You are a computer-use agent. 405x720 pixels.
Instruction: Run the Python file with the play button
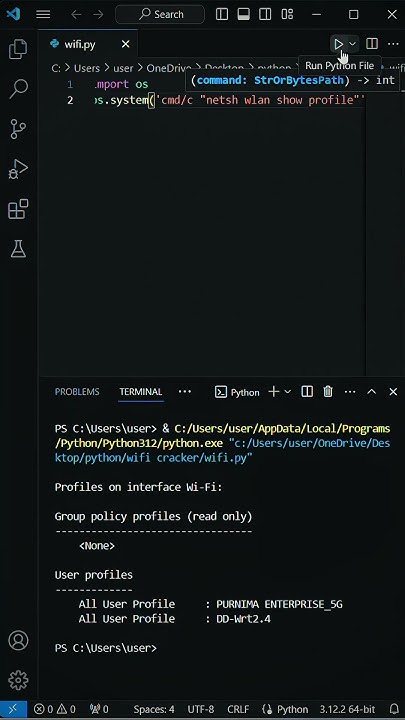click(x=338, y=44)
